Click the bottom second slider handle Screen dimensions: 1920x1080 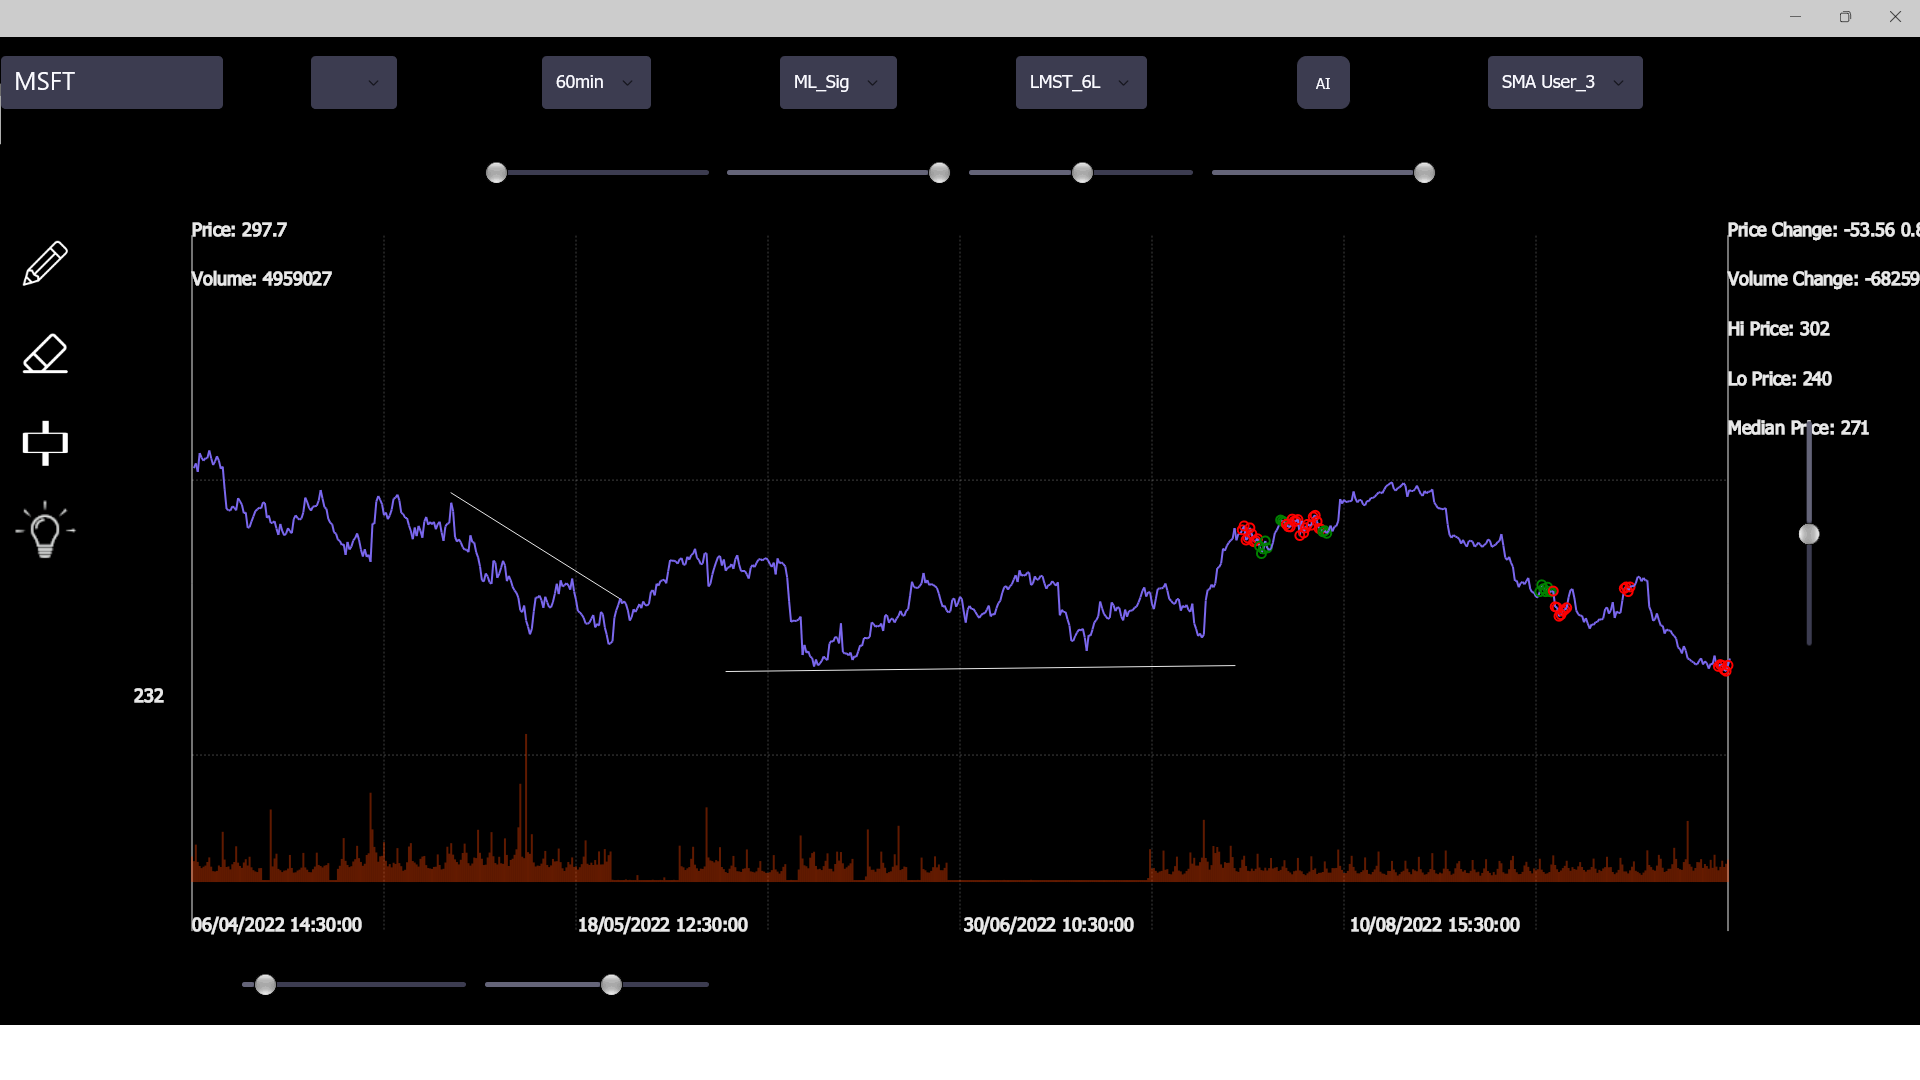pyautogui.click(x=611, y=985)
